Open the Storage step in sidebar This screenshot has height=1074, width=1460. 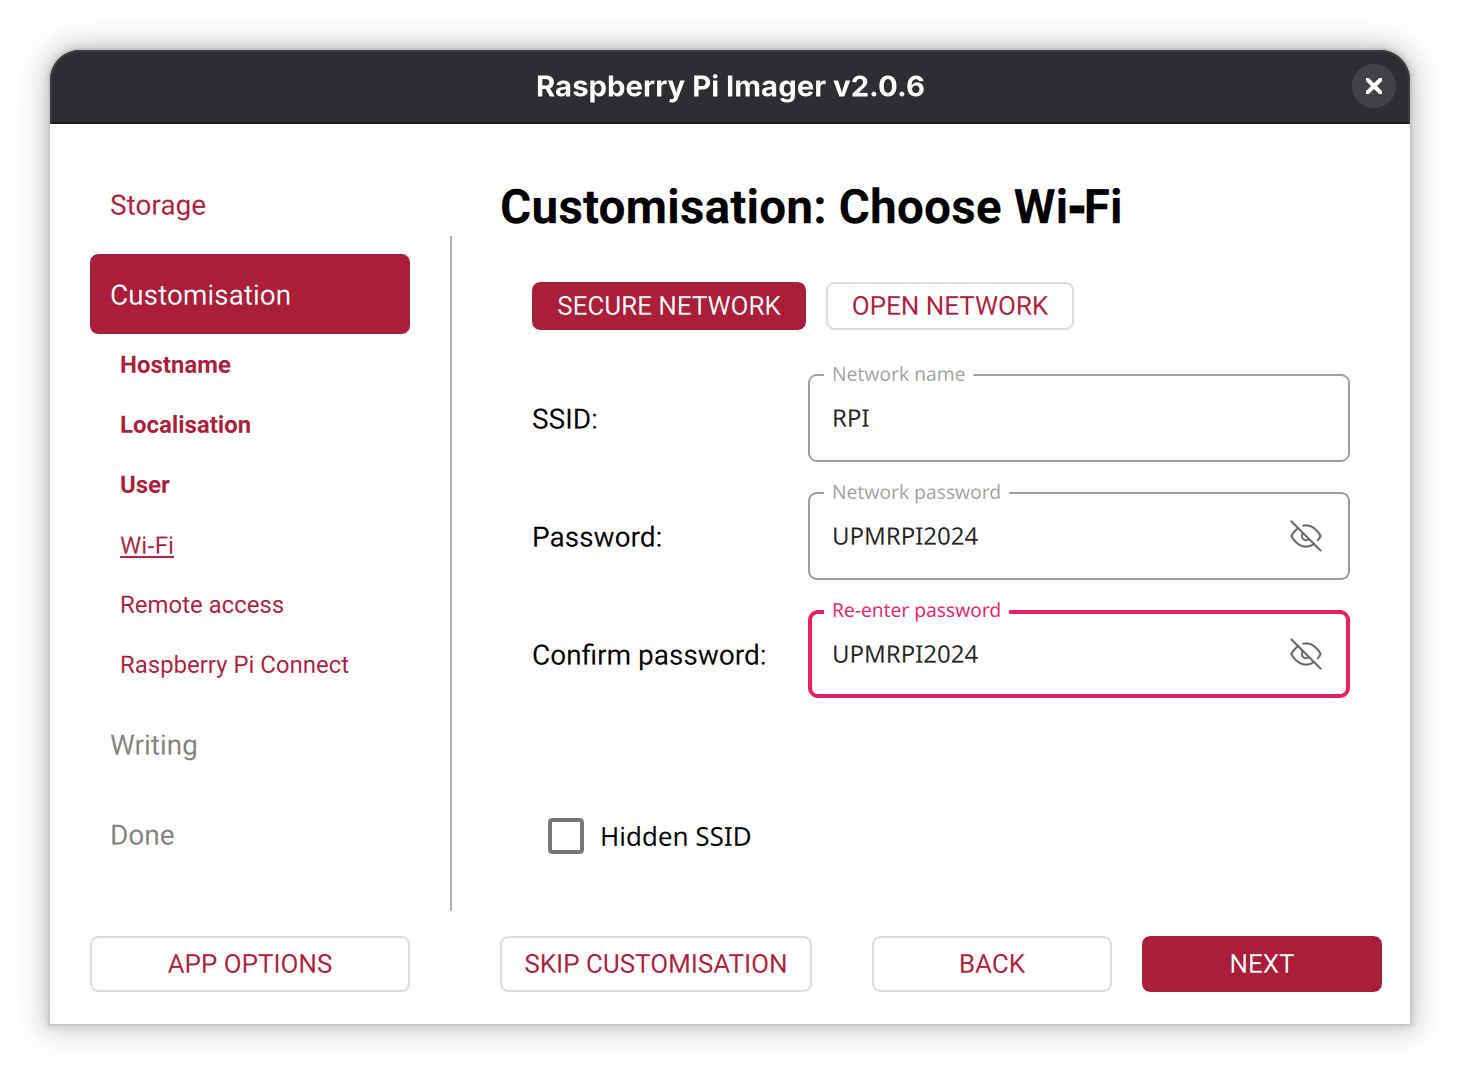[158, 205]
